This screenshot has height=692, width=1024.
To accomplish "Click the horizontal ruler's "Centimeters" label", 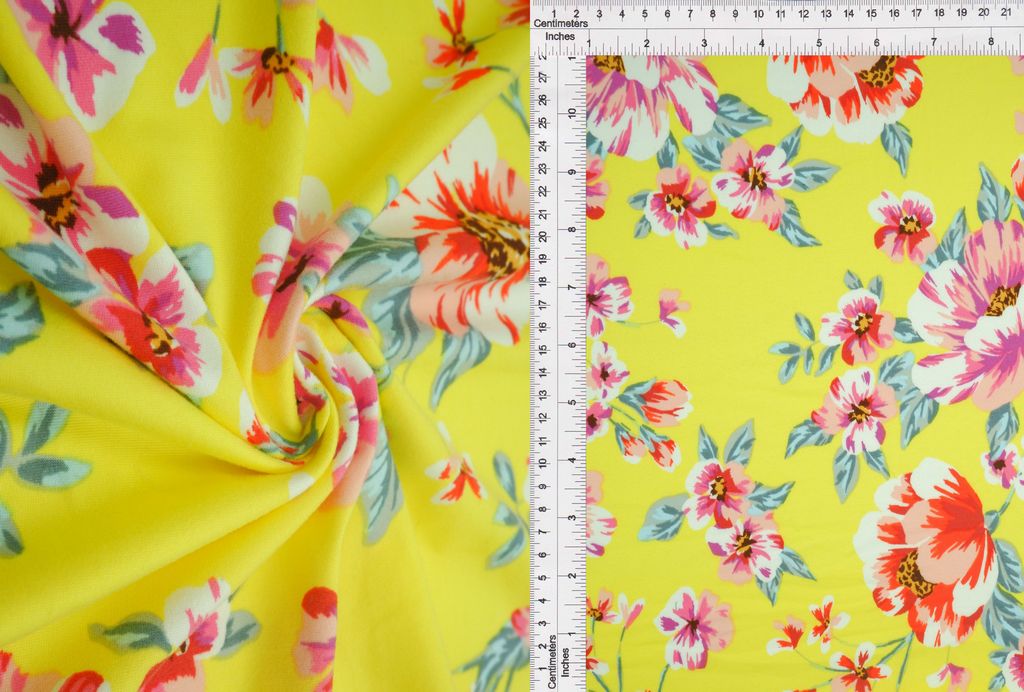I will pyautogui.click(x=560, y=24).
